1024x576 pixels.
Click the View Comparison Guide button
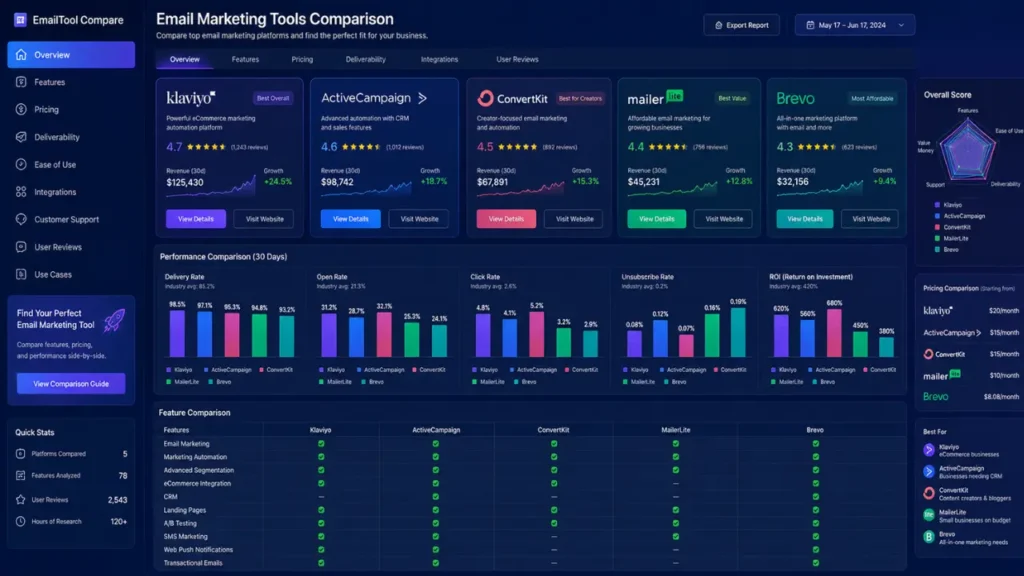pos(71,383)
